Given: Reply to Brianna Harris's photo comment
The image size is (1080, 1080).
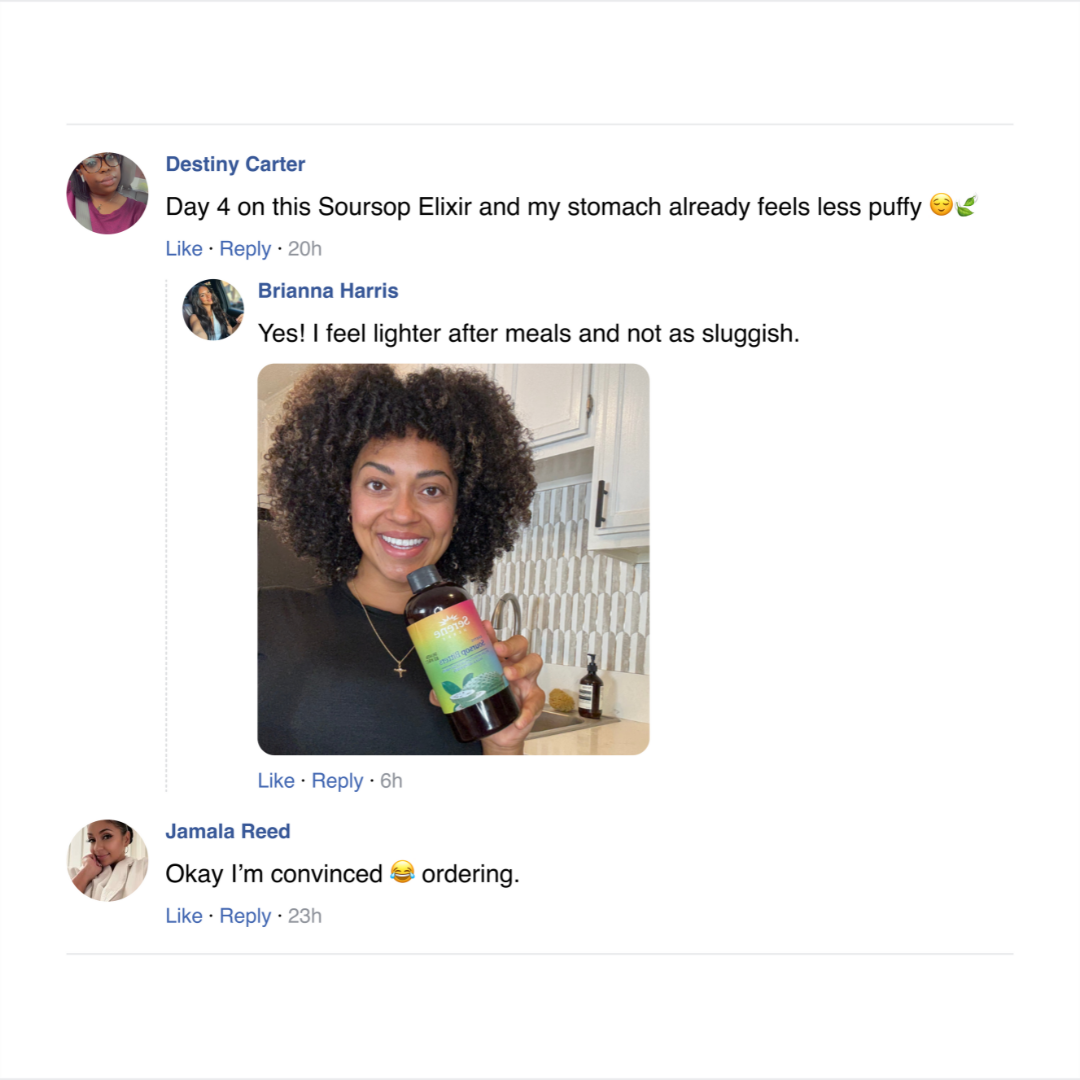Looking at the screenshot, I should [x=337, y=781].
